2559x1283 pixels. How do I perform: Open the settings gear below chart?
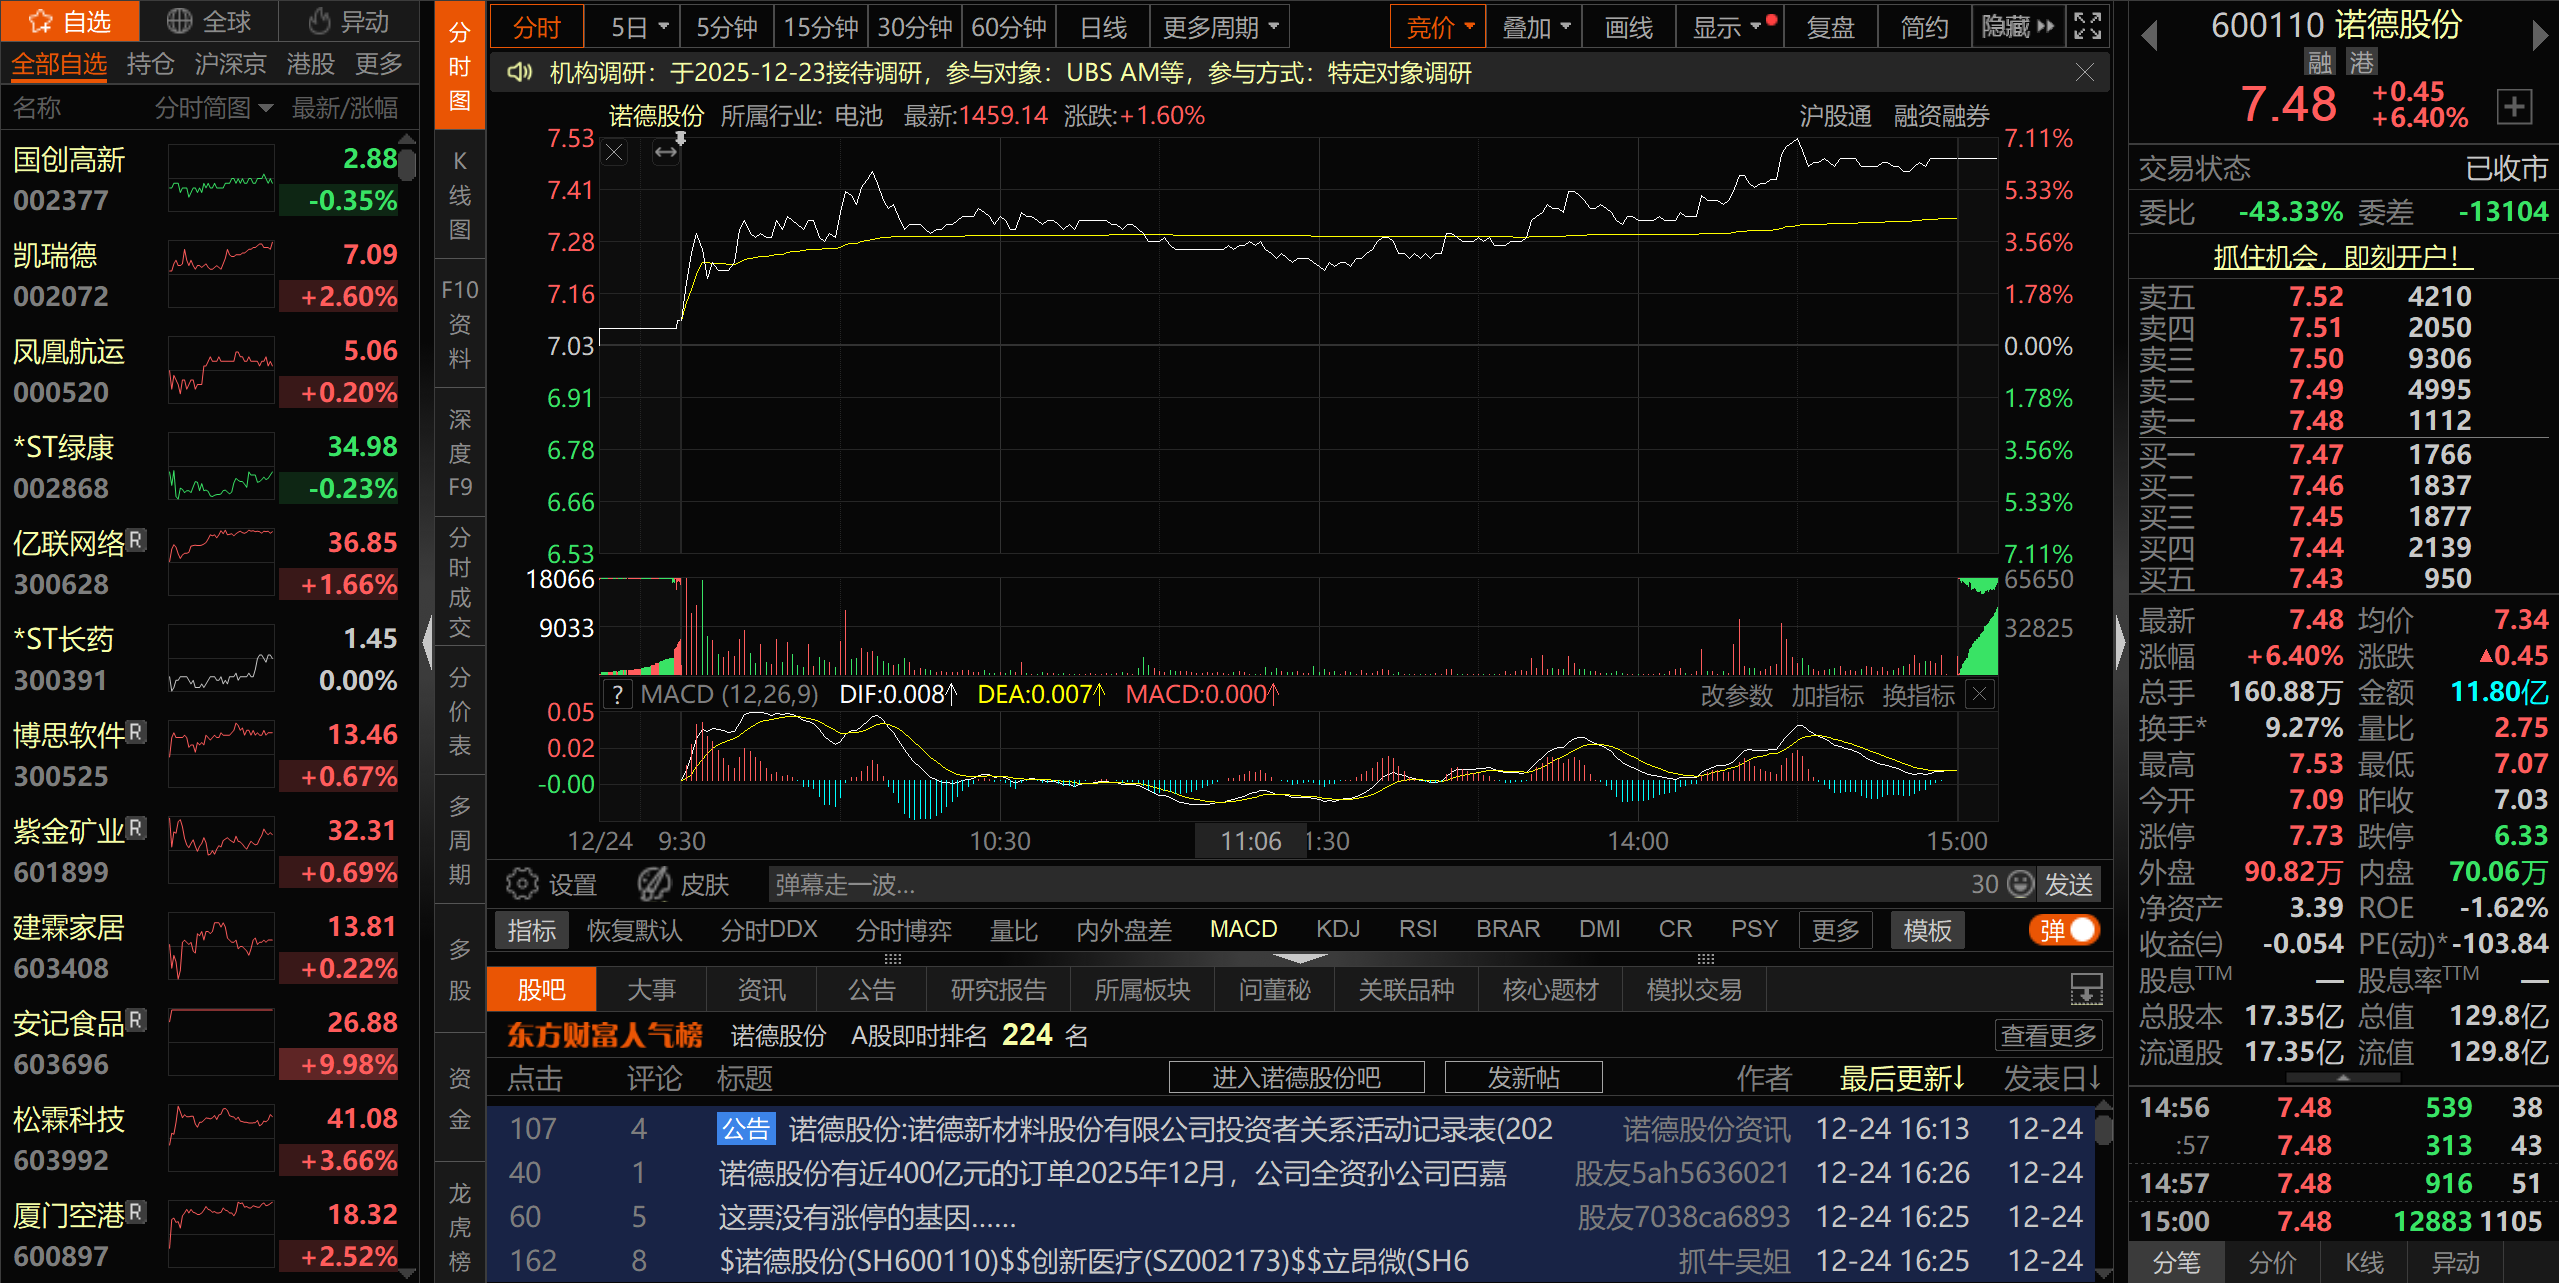[x=522, y=884]
